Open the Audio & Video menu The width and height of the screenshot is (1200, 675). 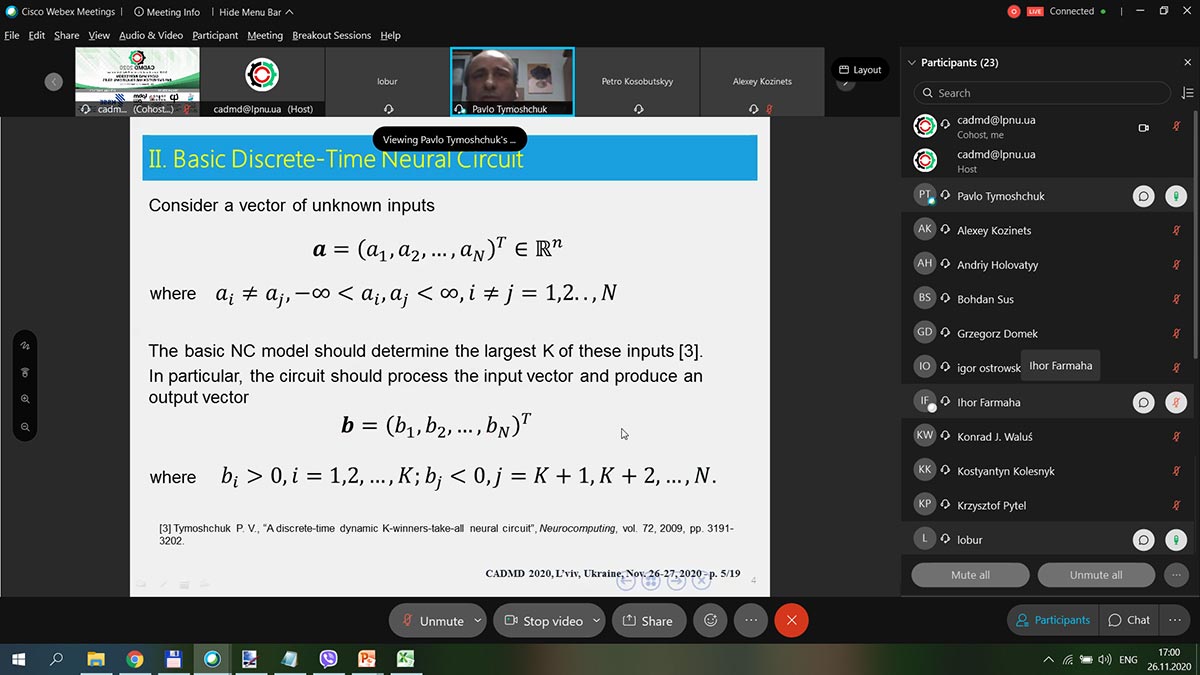151,35
